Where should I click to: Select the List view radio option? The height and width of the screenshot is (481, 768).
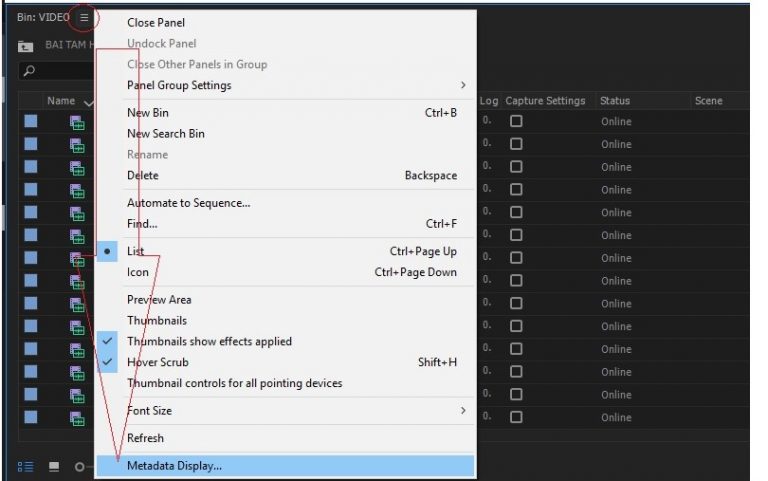pyautogui.click(x=135, y=251)
